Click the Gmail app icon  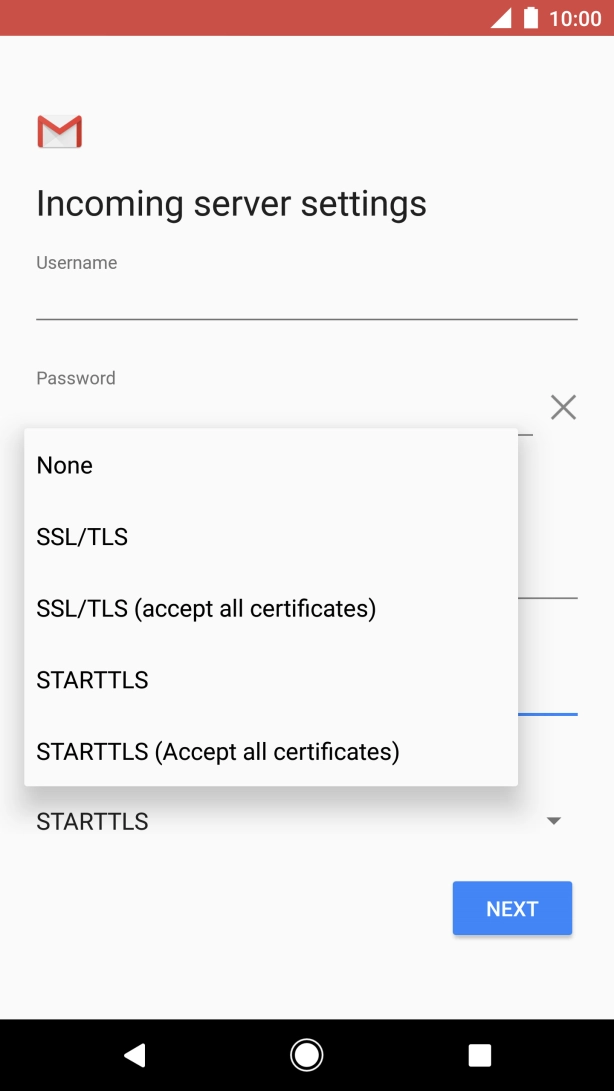click(59, 131)
